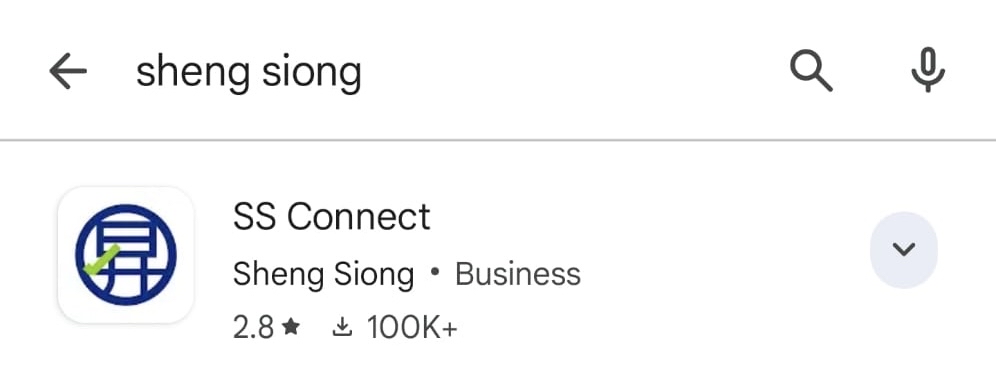Tap the Business category label

coord(518,275)
